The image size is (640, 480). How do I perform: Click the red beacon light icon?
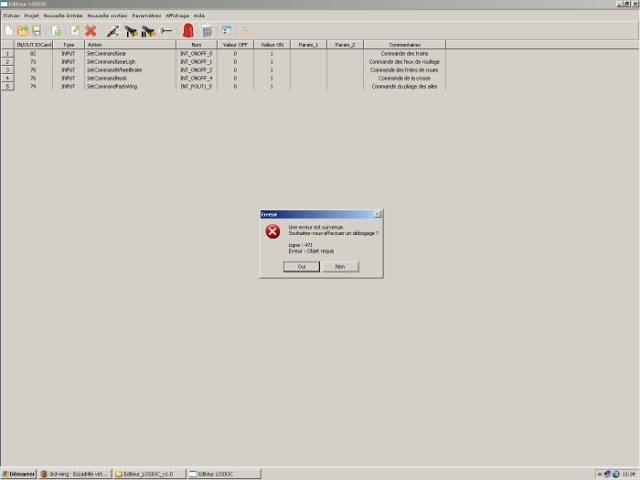pos(187,31)
